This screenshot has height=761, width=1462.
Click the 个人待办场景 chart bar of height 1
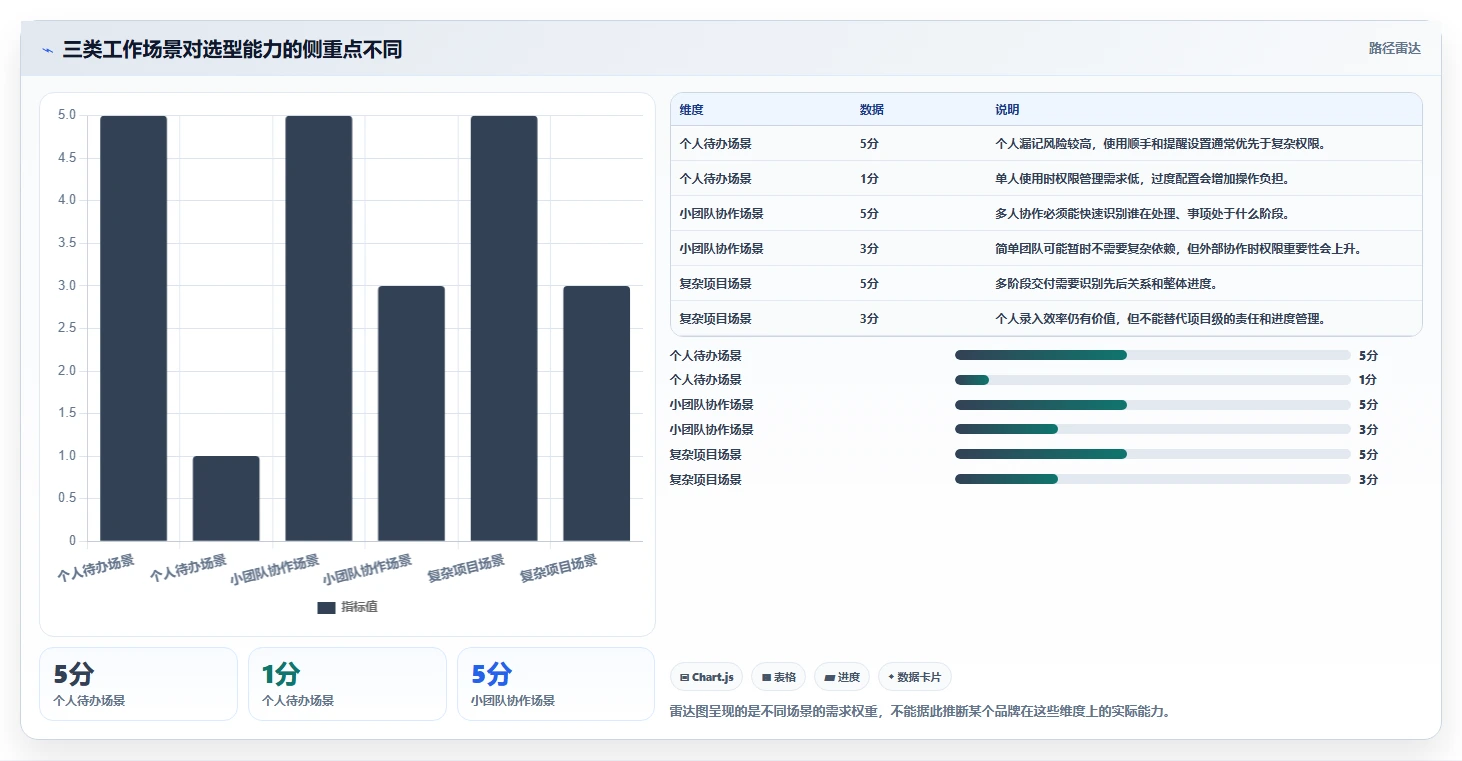pos(226,498)
